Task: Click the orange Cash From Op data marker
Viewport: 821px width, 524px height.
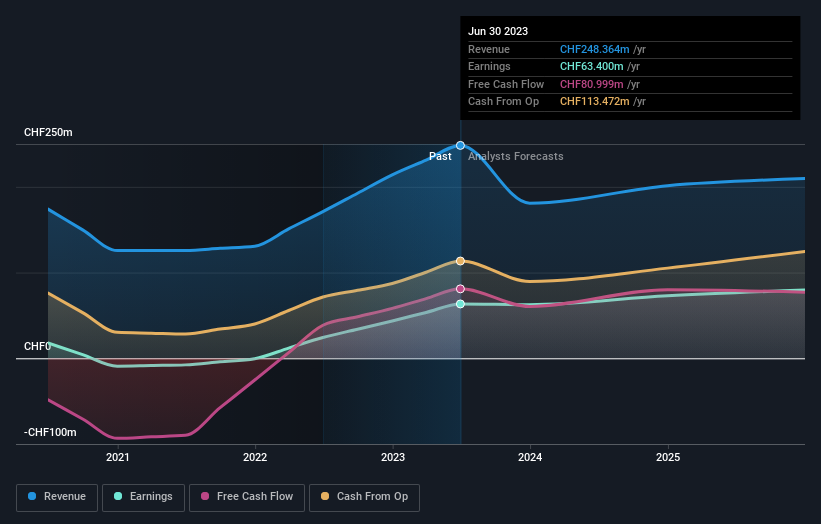Action: [x=460, y=261]
